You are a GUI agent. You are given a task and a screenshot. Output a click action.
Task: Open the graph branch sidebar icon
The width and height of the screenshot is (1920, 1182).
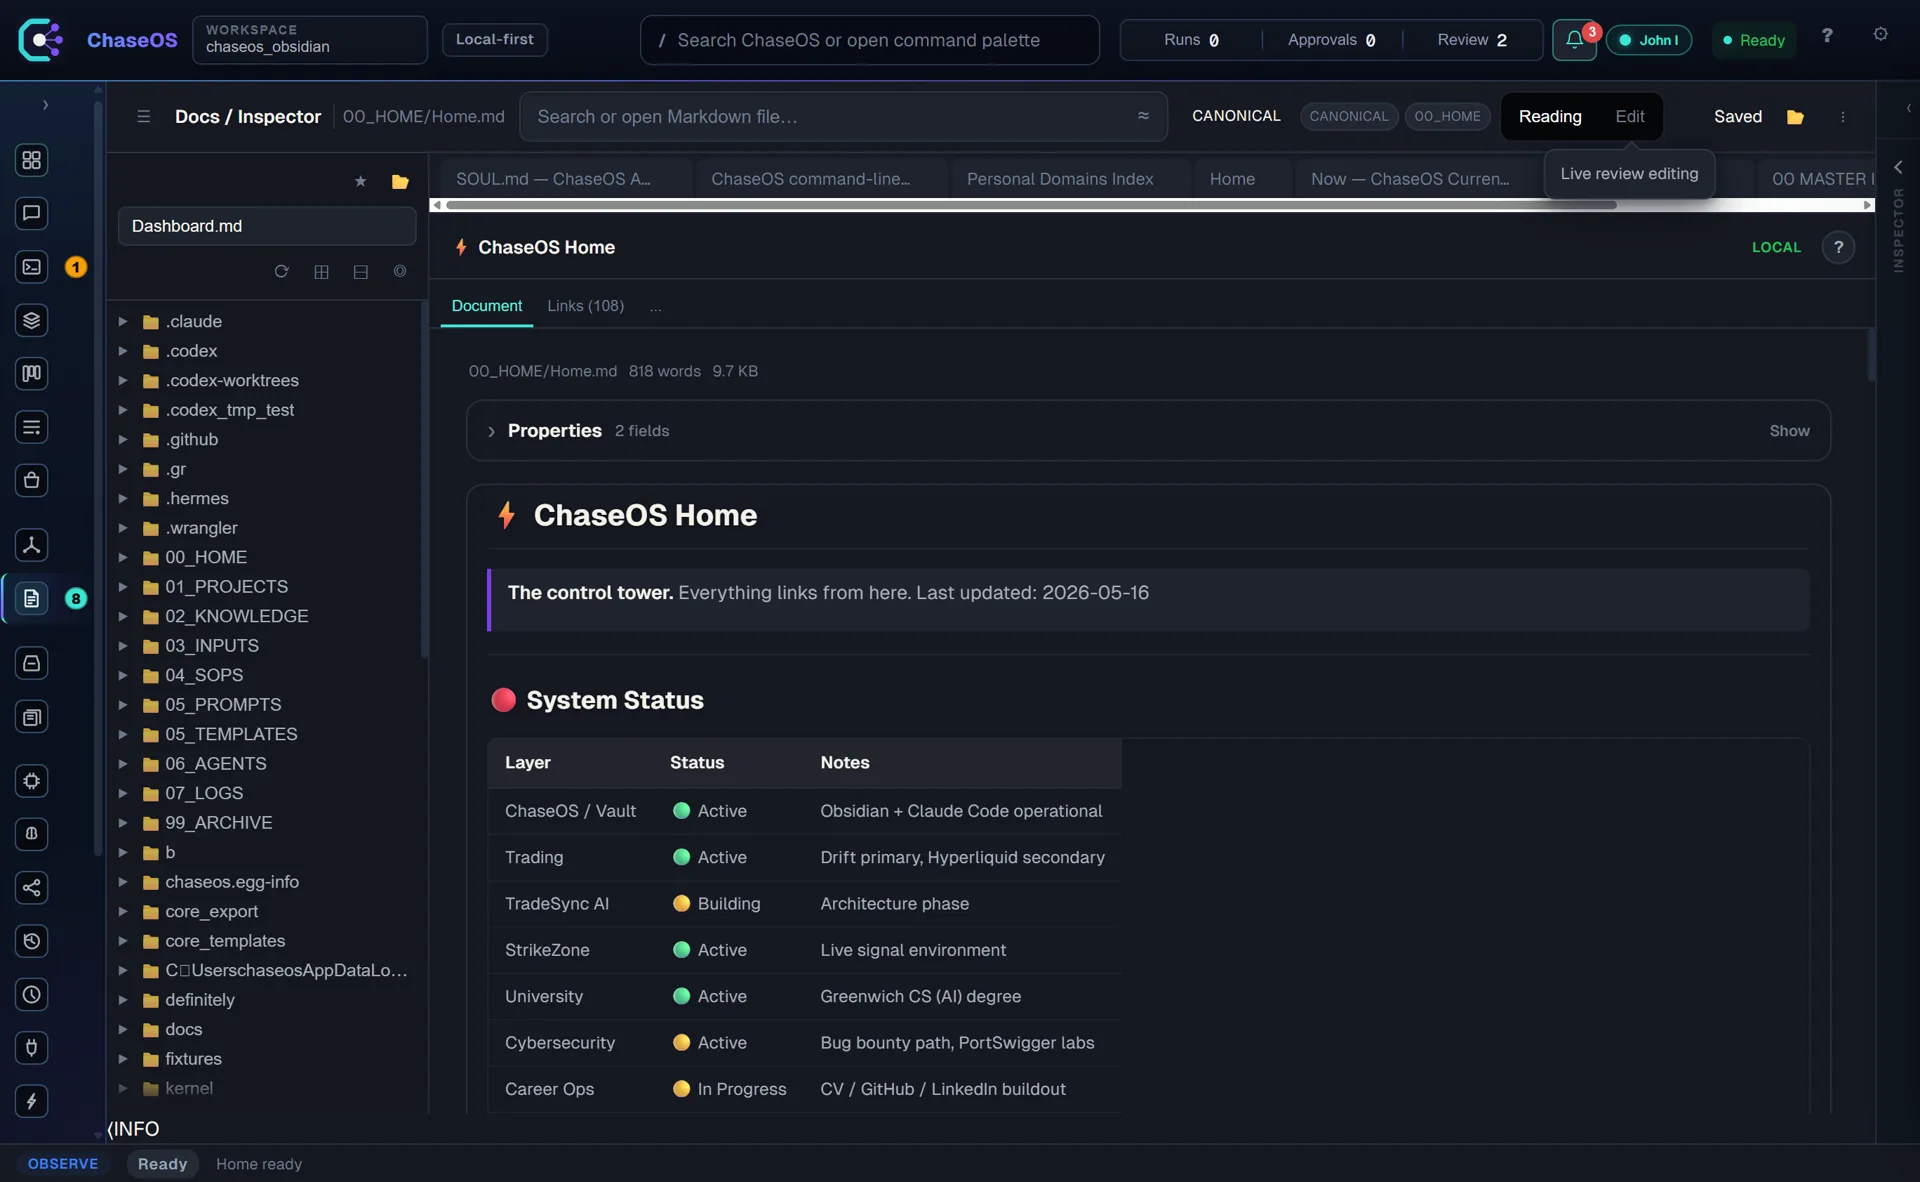[31, 545]
